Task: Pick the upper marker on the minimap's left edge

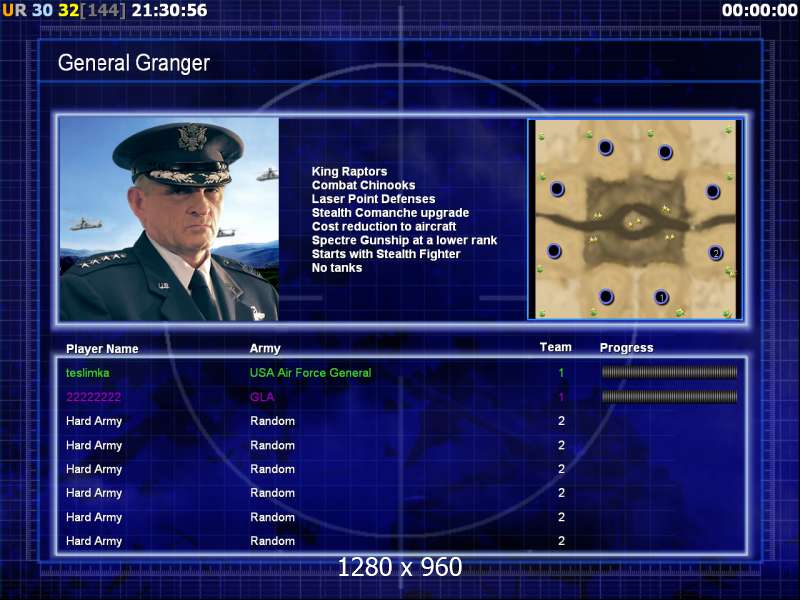Action: (557, 189)
